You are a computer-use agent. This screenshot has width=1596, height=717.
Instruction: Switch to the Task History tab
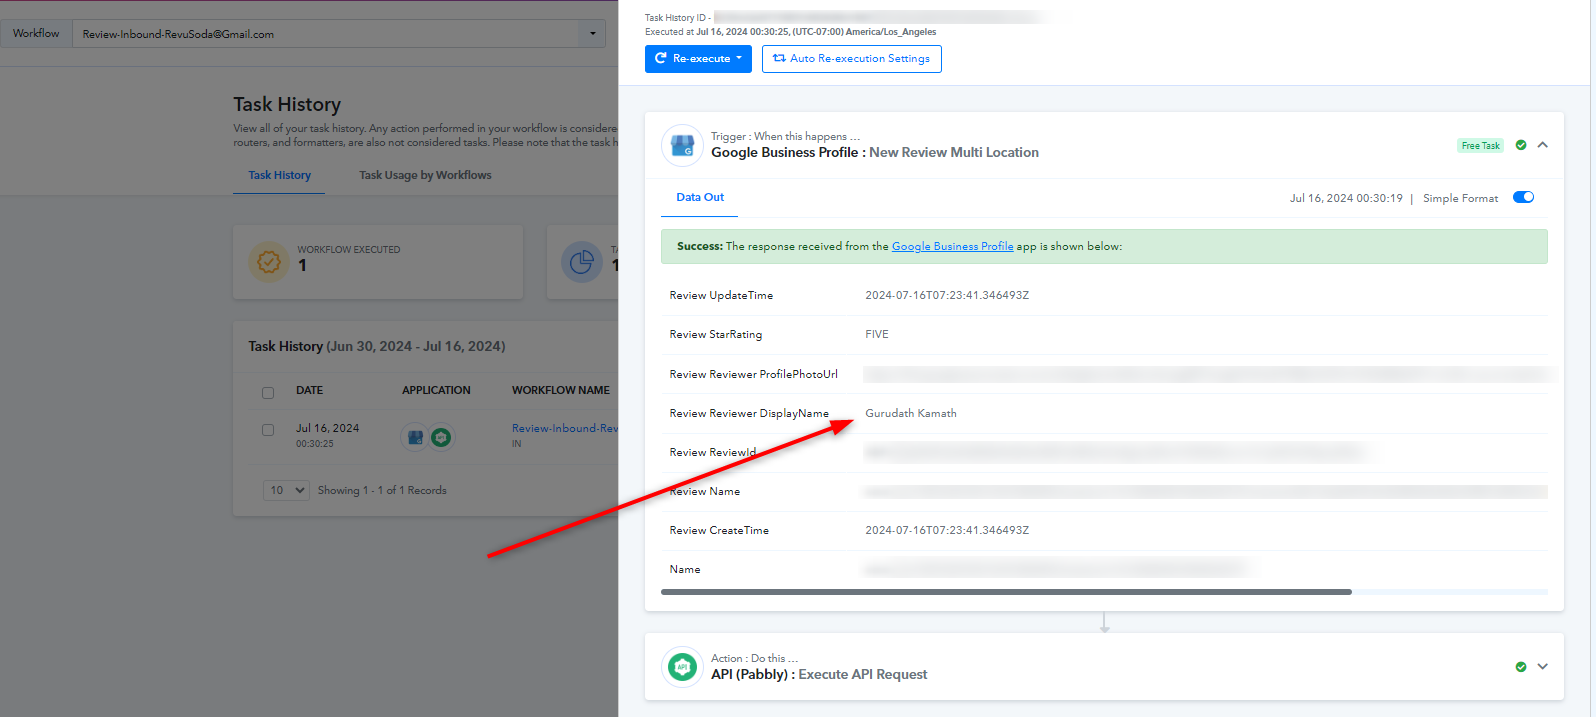click(x=280, y=175)
